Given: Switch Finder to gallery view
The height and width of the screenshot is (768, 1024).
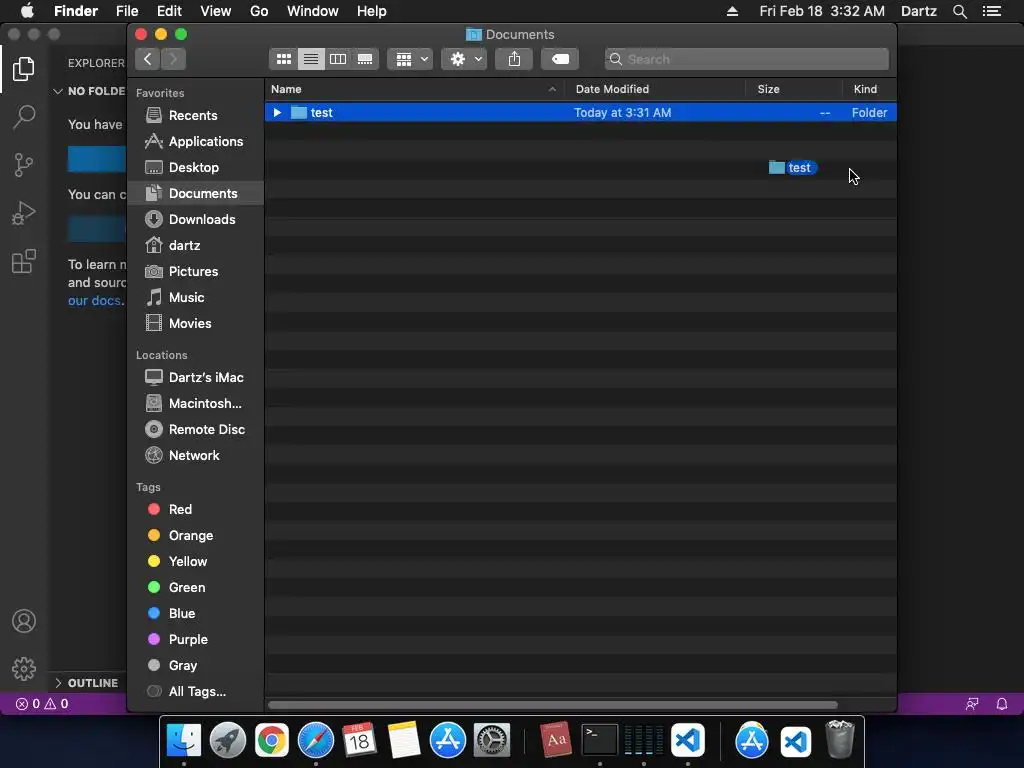Looking at the screenshot, I should [x=365, y=59].
